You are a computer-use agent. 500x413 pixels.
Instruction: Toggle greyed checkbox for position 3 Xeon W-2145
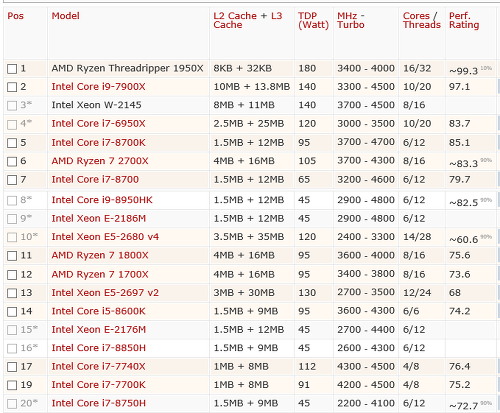coord(12,106)
